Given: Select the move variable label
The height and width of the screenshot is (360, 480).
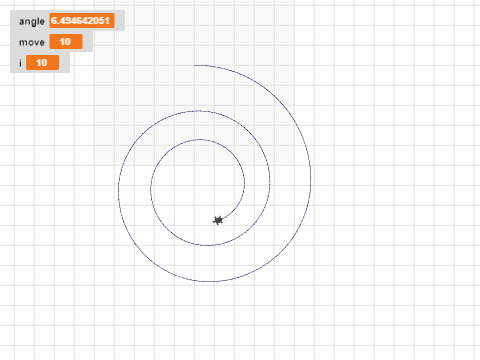Looking at the screenshot, I should (x=32, y=42).
